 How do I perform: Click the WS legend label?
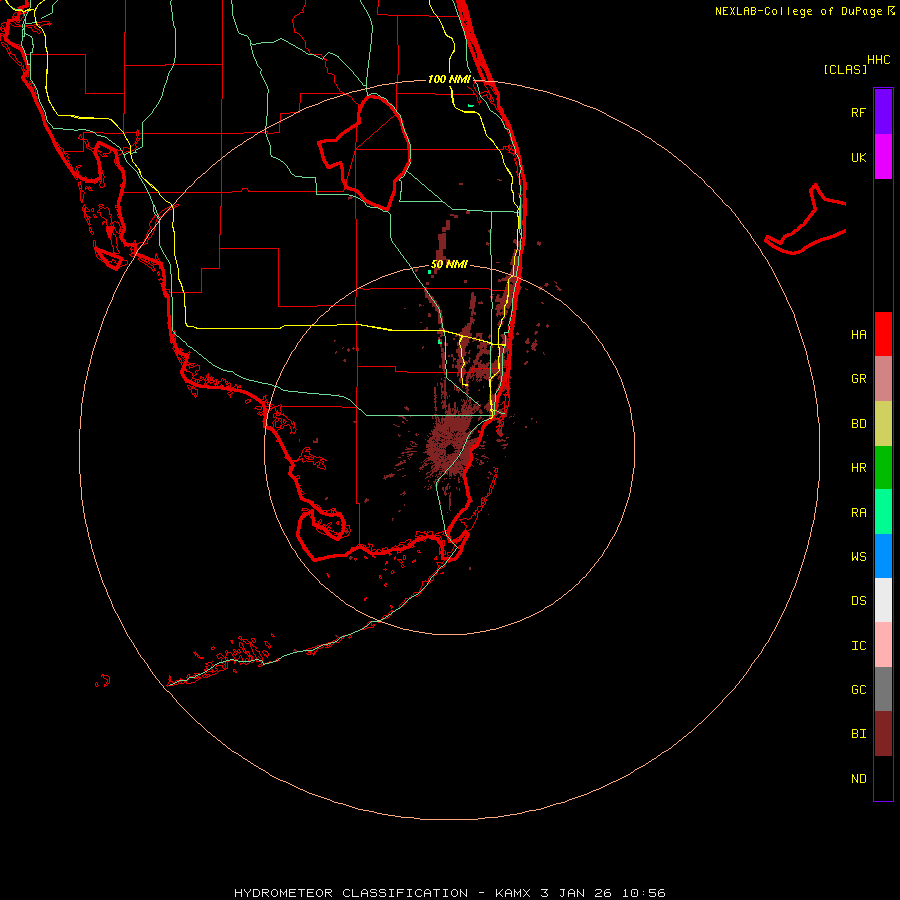pos(859,557)
